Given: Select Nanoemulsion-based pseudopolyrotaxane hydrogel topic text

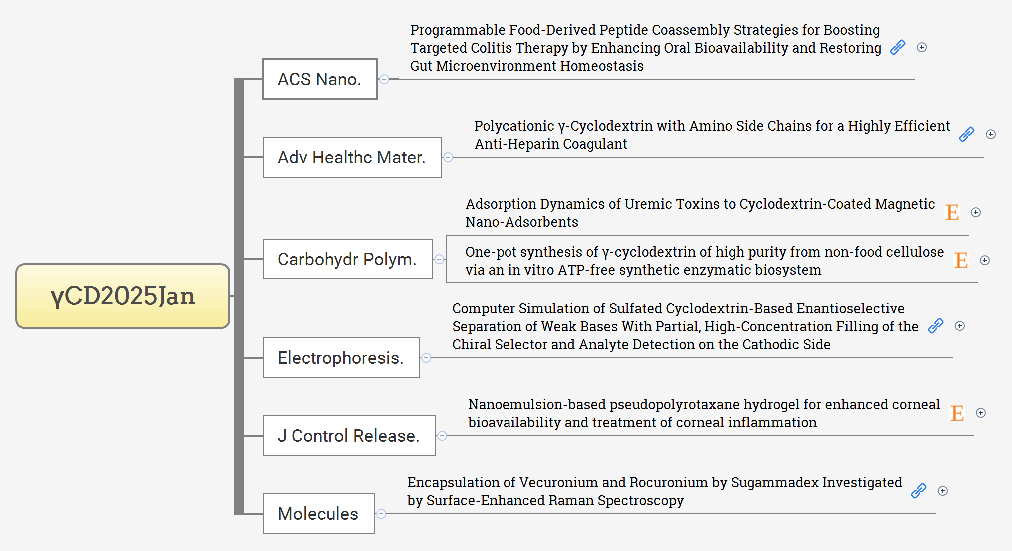Looking at the screenshot, I should point(704,414).
